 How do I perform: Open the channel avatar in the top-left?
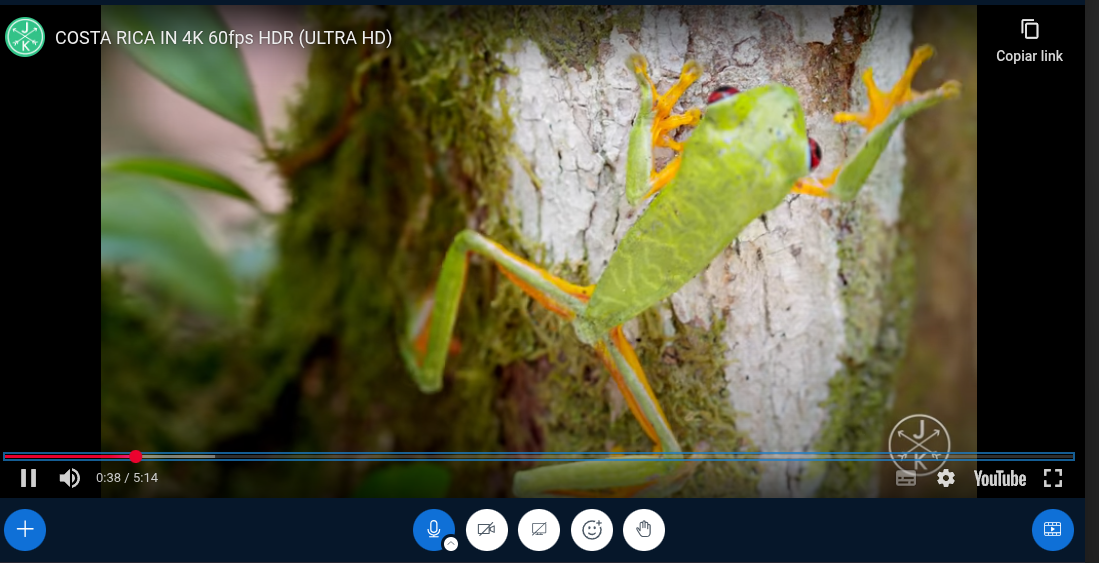pos(25,37)
